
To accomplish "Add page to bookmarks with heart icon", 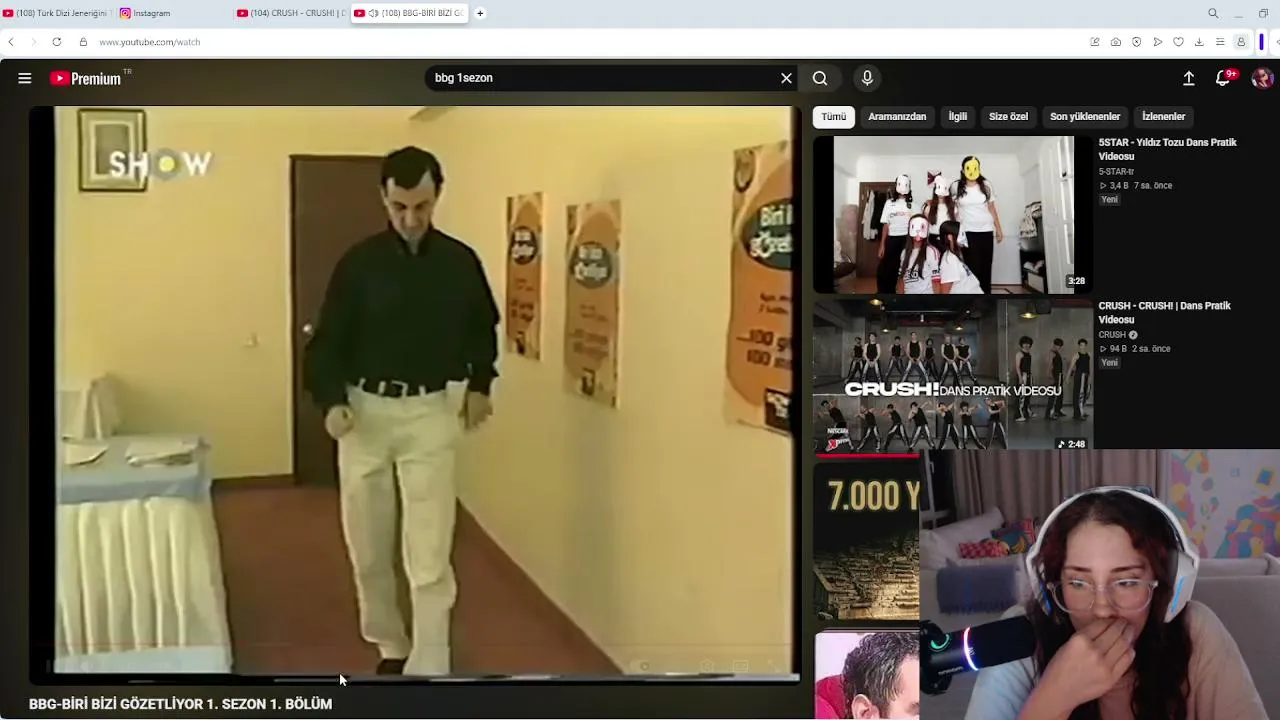I will 1179,42.
